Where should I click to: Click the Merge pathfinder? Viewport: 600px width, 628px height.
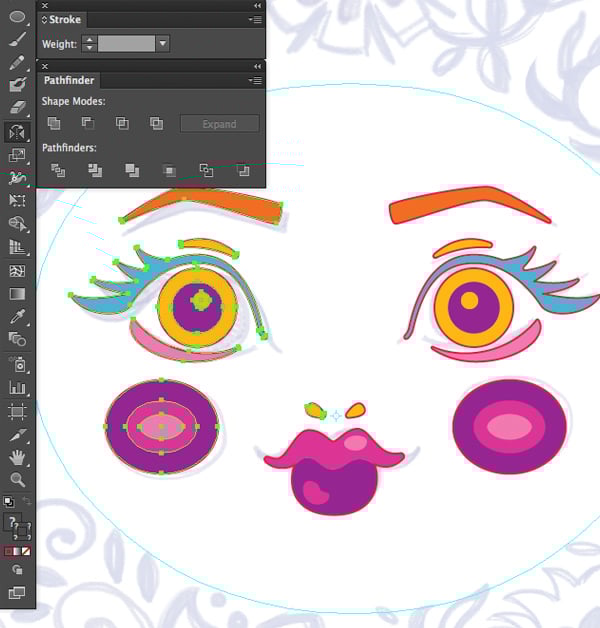(x=132, y=171)
